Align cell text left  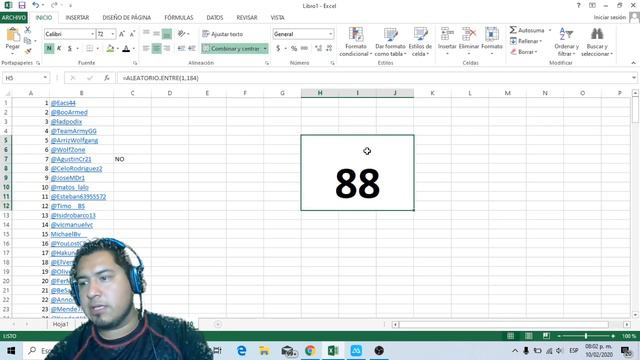(146, 49)
